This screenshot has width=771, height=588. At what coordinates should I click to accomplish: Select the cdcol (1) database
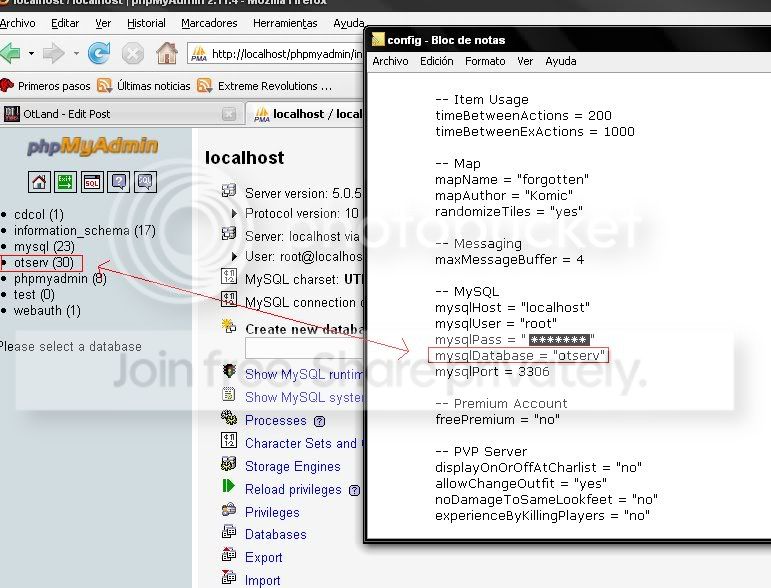pos(39,214)
